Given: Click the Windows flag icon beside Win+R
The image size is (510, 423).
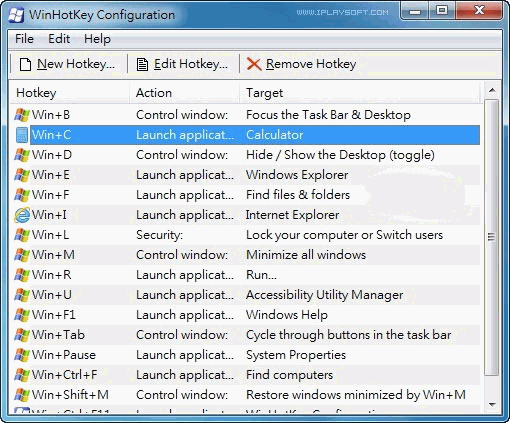Looking at the screenshot, I should pos(22,275).
